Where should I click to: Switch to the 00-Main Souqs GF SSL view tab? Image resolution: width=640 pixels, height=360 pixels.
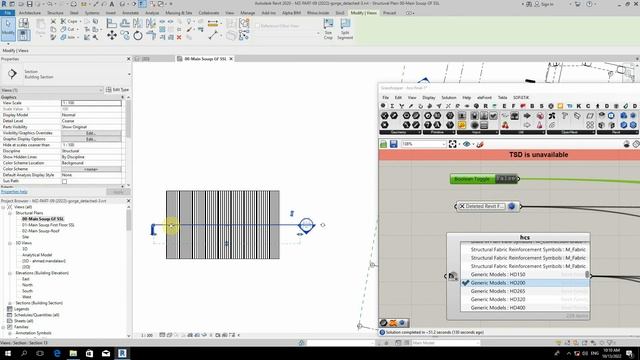pyautogui.click(x=205, y=59)
